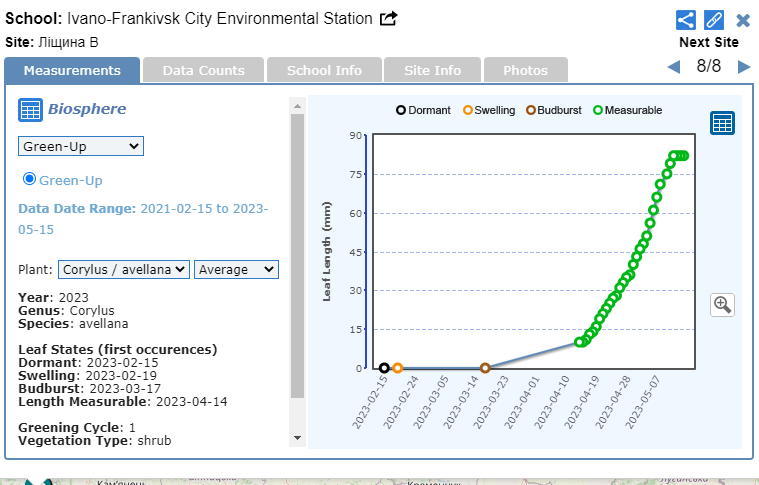Image resolution: width=759 pixels, height=485 pixels.
Task: Switch to Data Counts tab
Action: [x=203, y=70]
